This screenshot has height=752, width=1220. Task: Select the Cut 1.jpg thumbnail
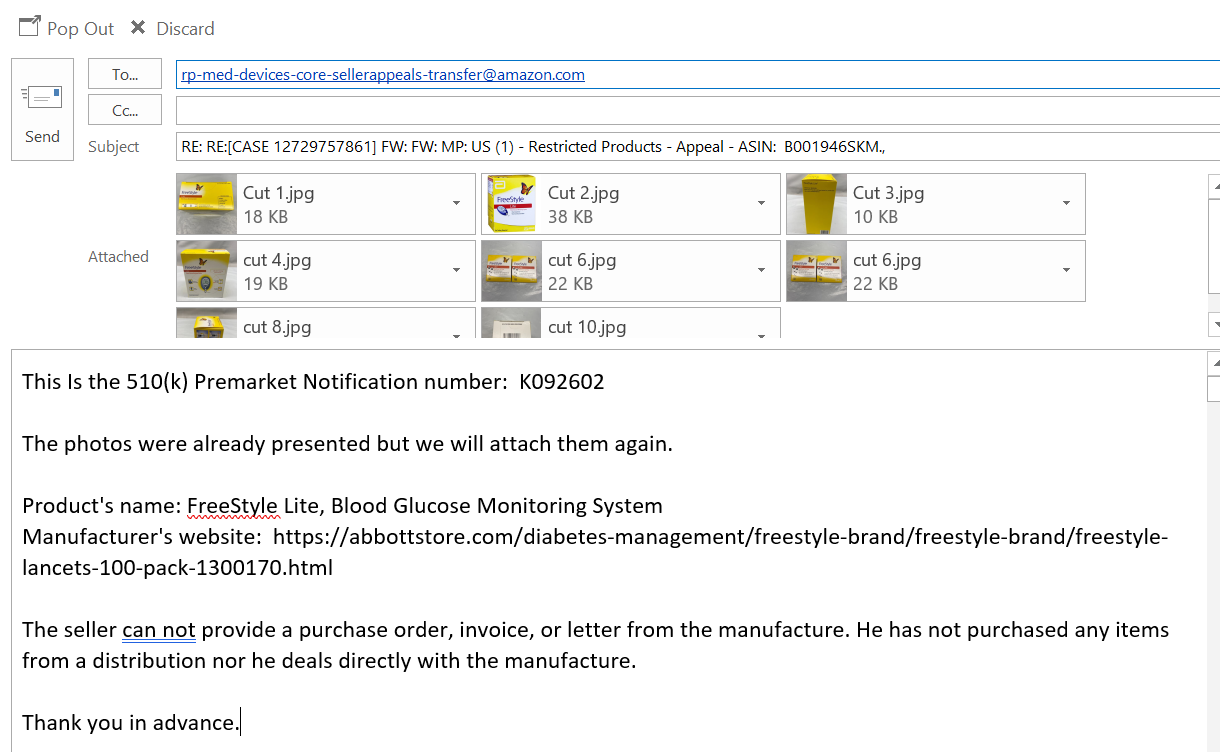[207, 204]
